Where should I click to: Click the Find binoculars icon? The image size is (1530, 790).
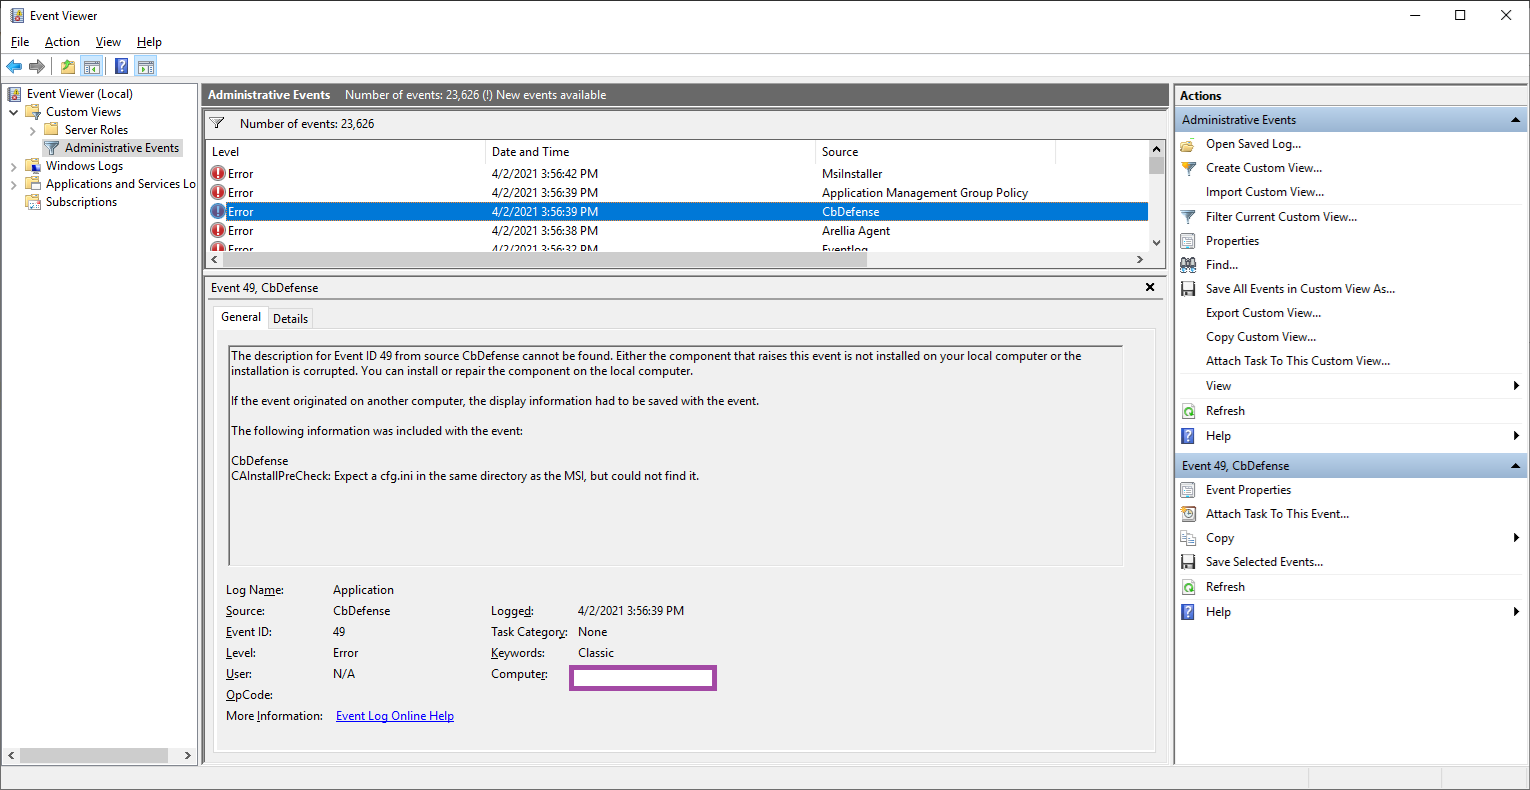[1188, 265]
